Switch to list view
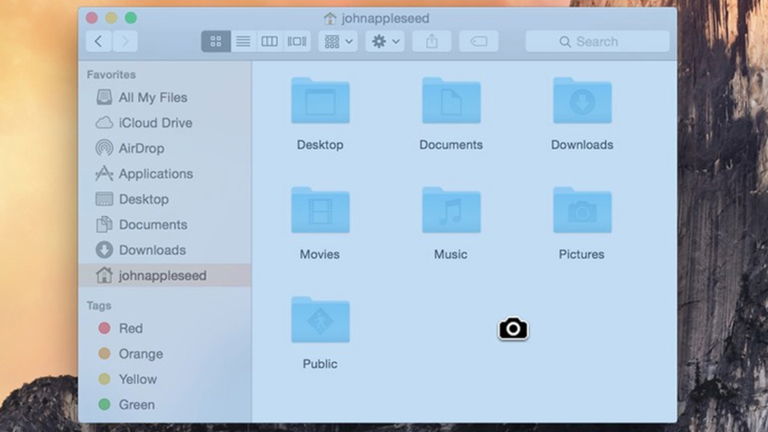This screenshot has width=768, height=432. click(243, 42)
